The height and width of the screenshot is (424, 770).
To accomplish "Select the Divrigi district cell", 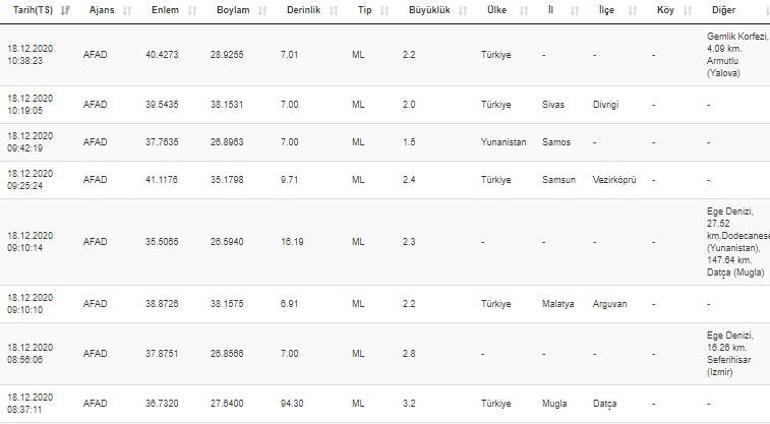I will click(x=612, y=104).
